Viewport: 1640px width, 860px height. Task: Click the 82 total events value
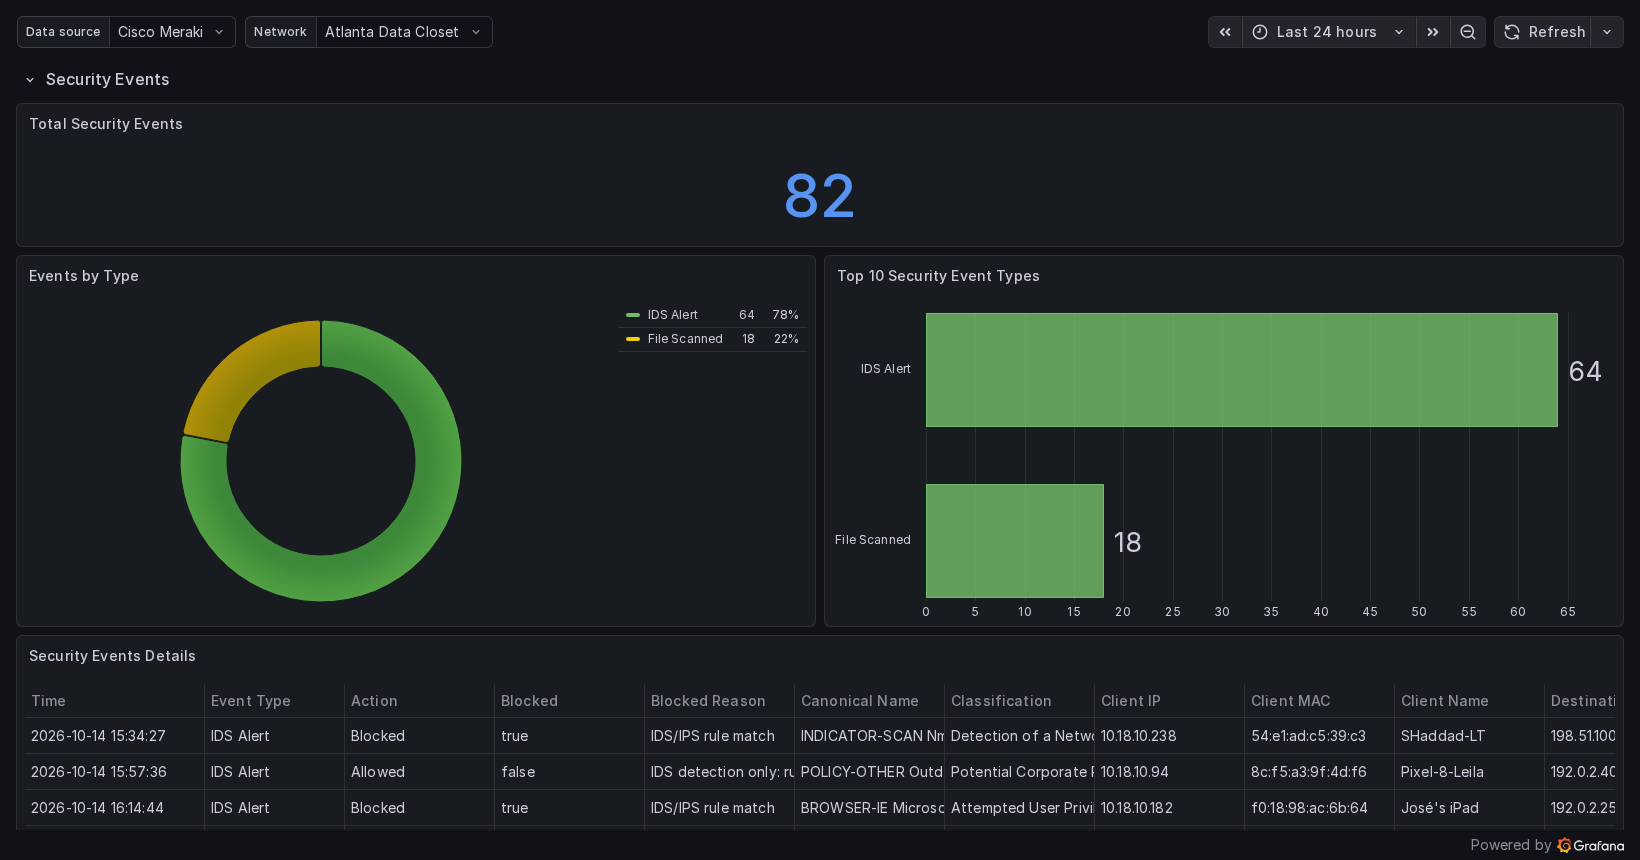pyautogui.click(x=820, y=196)
